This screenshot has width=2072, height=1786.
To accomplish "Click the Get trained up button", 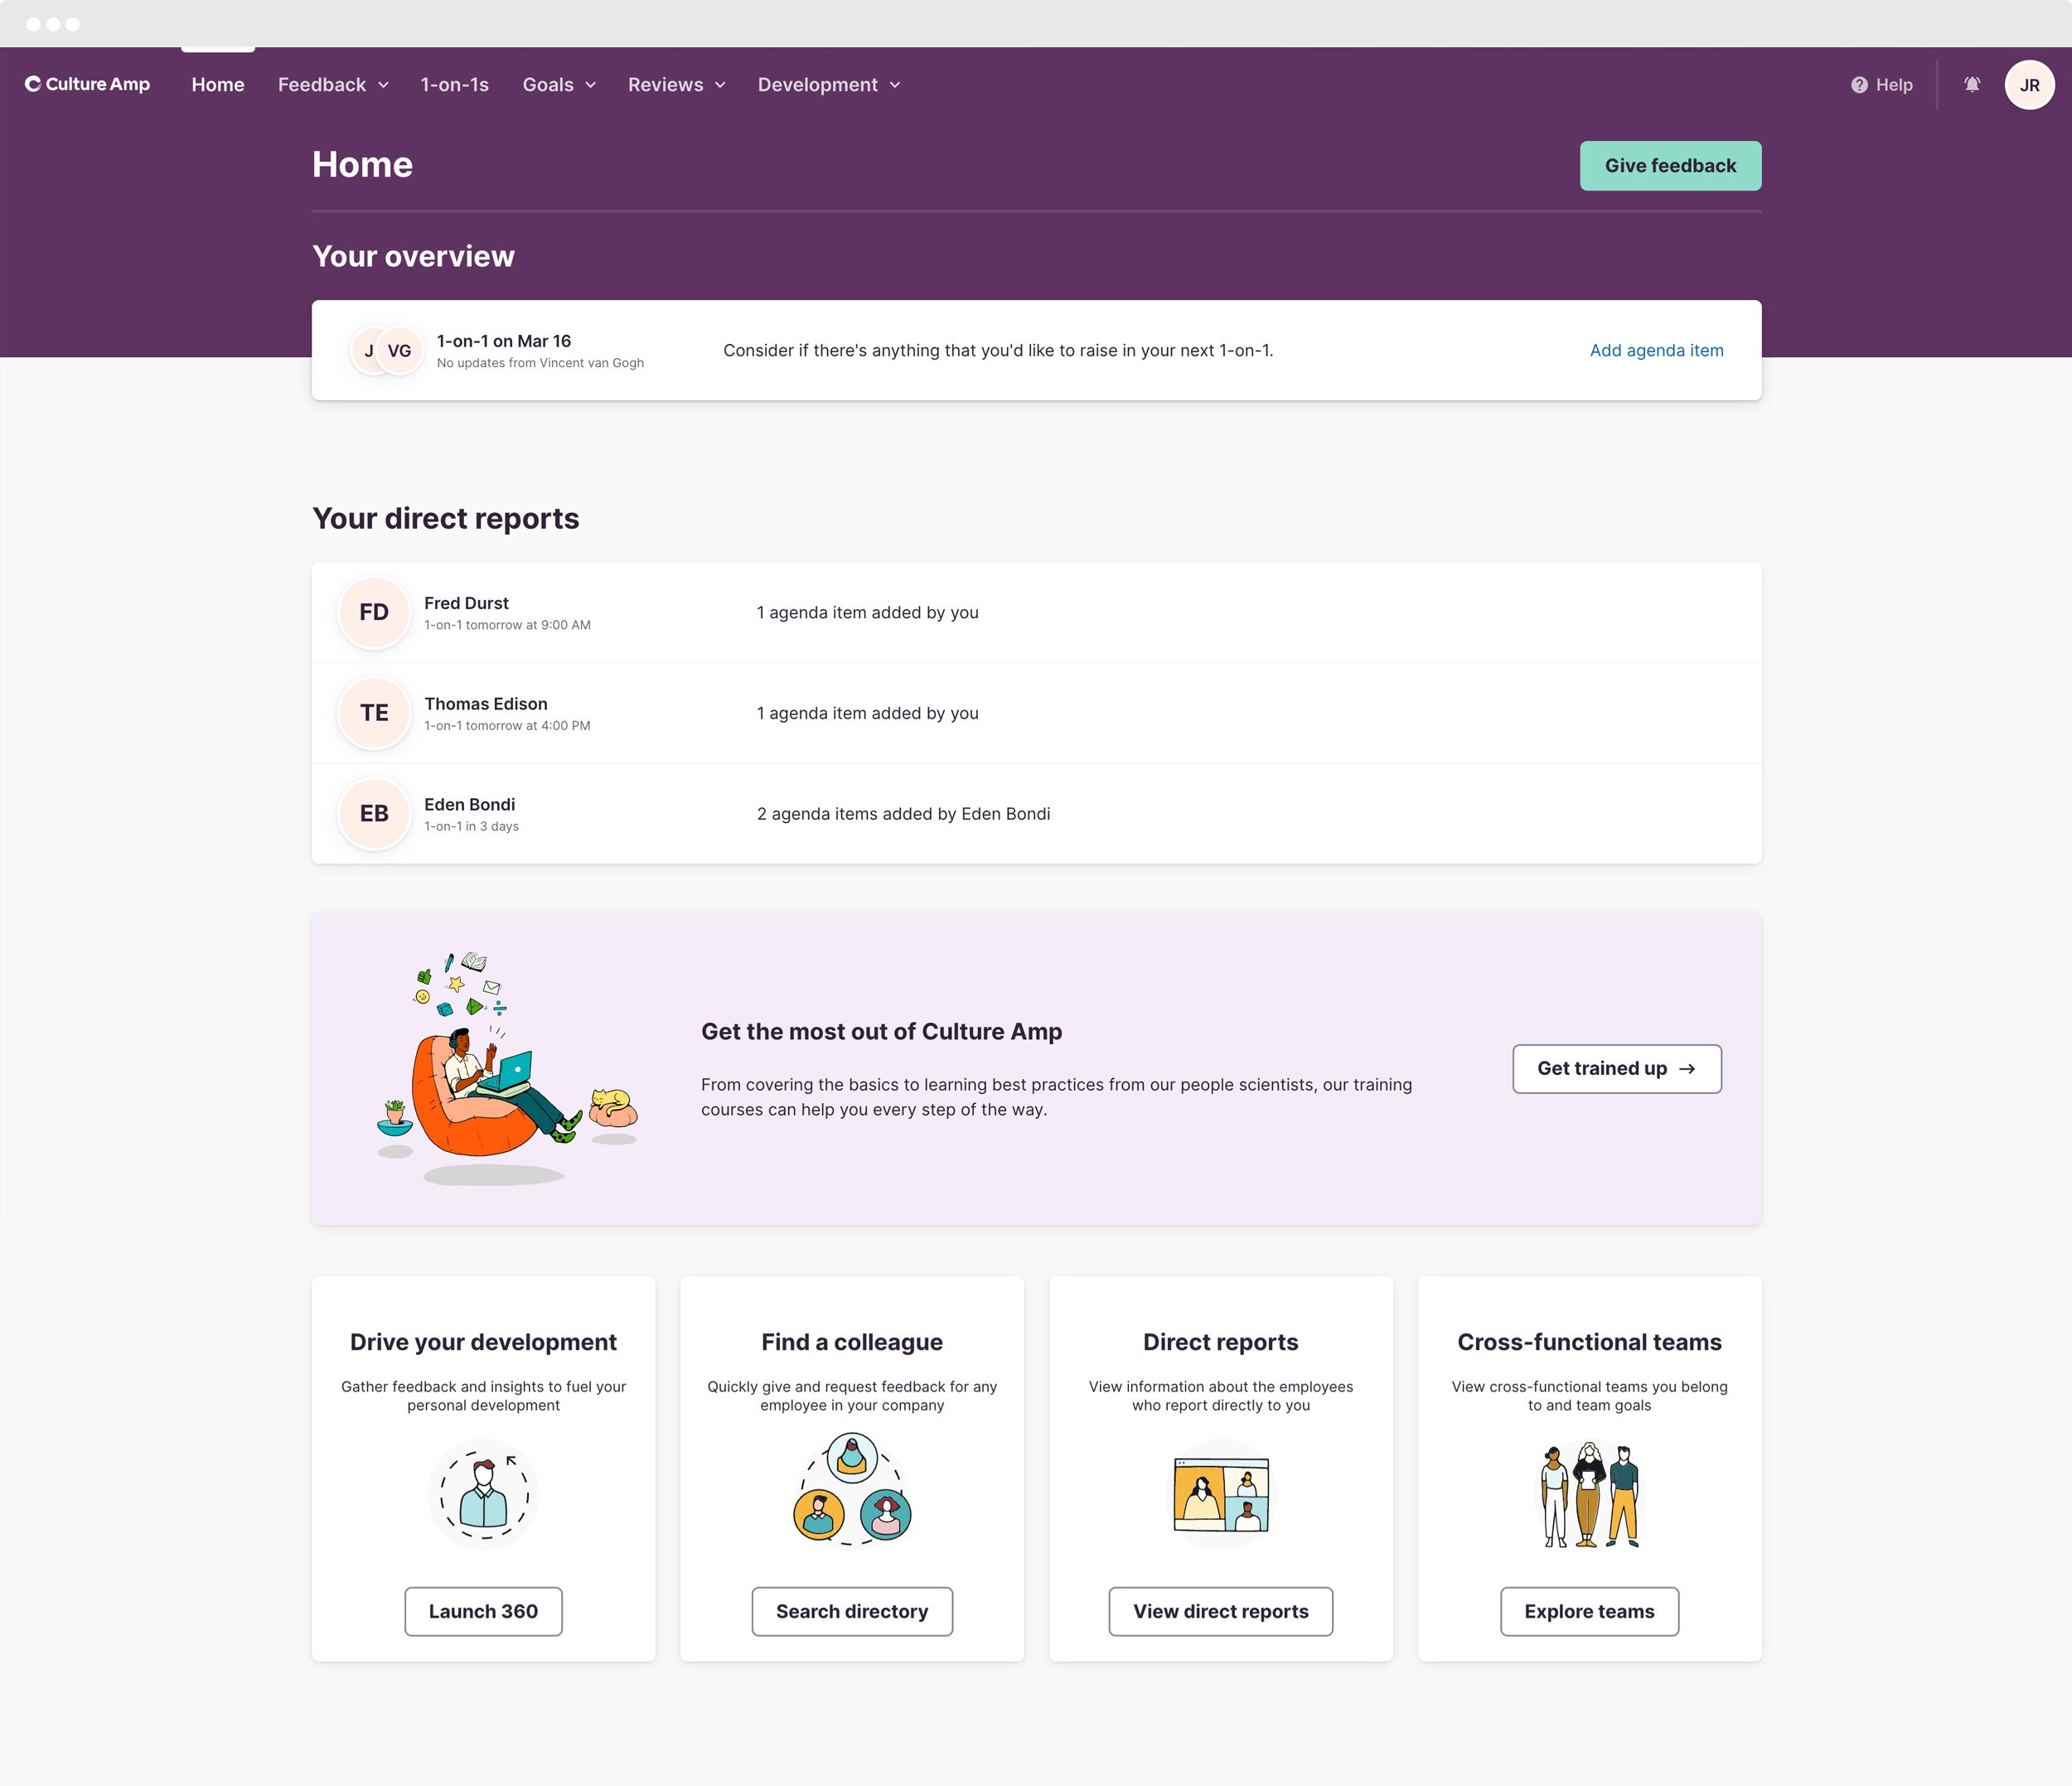I will click(1616, 1069).
